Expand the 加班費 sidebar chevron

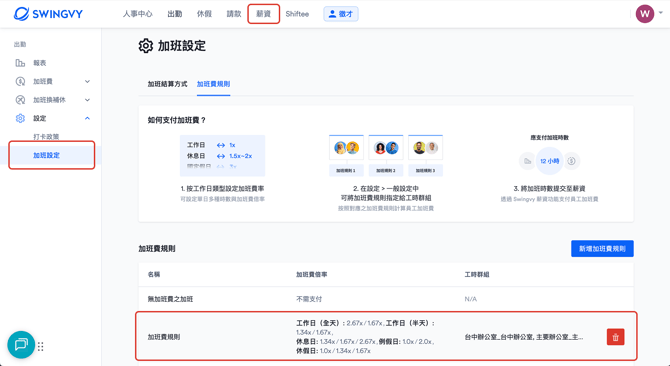tap(87, 81)
